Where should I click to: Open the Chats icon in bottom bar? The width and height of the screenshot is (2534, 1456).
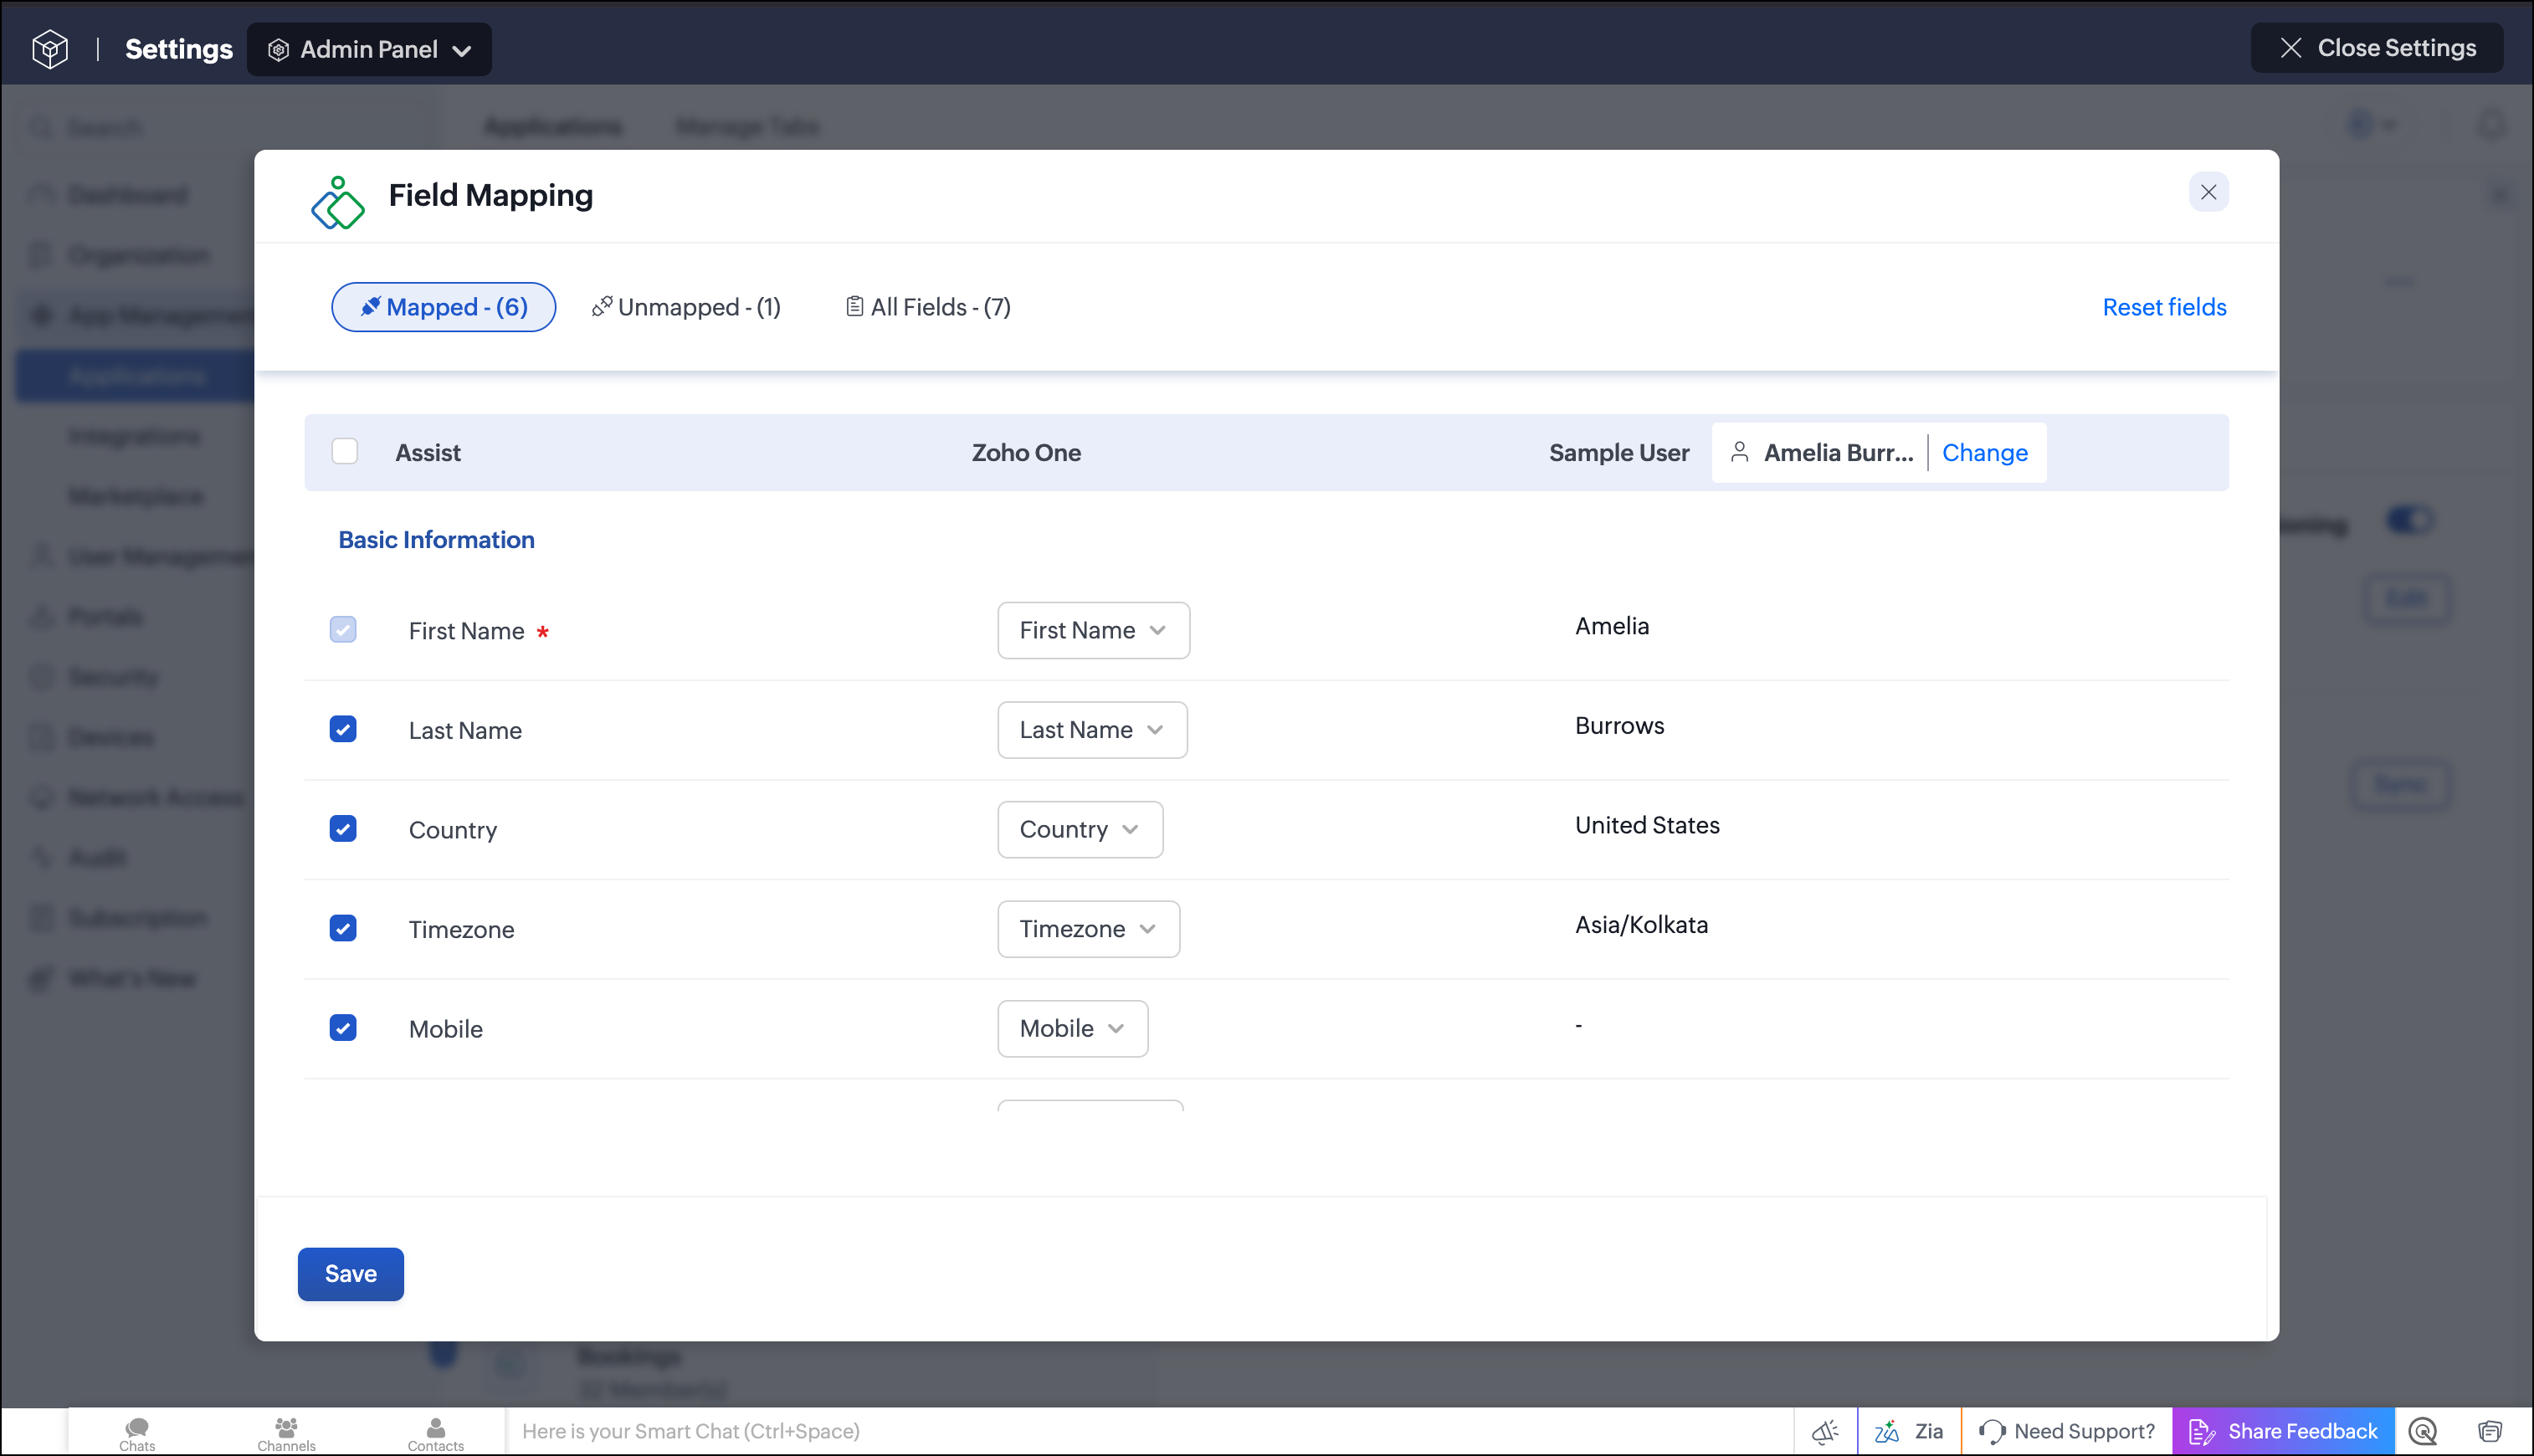[x=137, y=1433]
